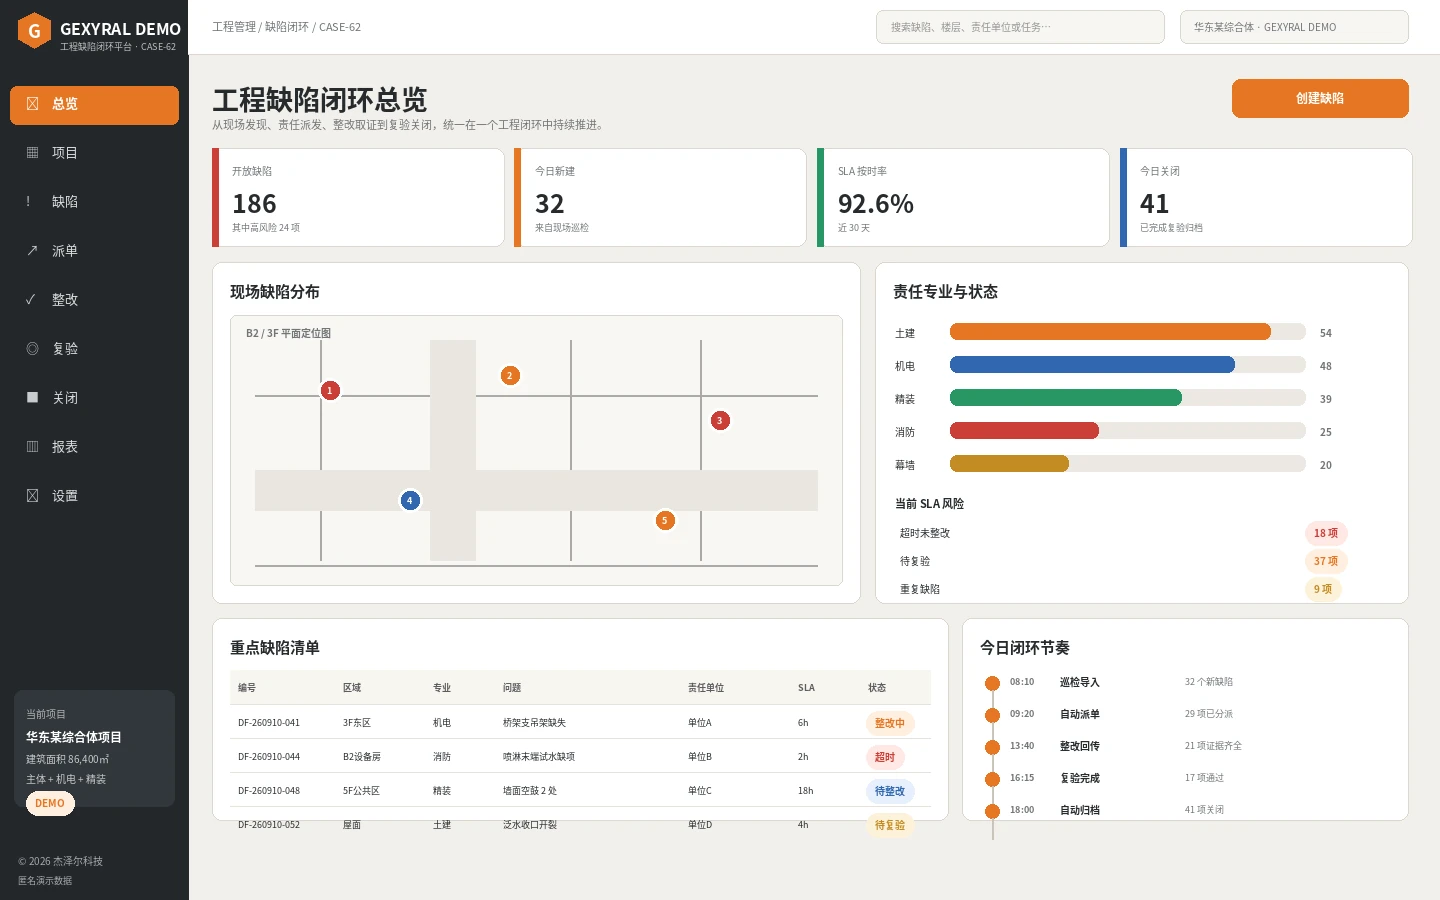Click the 报表 columns icon
1440x900 pixels.
pos(32,447)
